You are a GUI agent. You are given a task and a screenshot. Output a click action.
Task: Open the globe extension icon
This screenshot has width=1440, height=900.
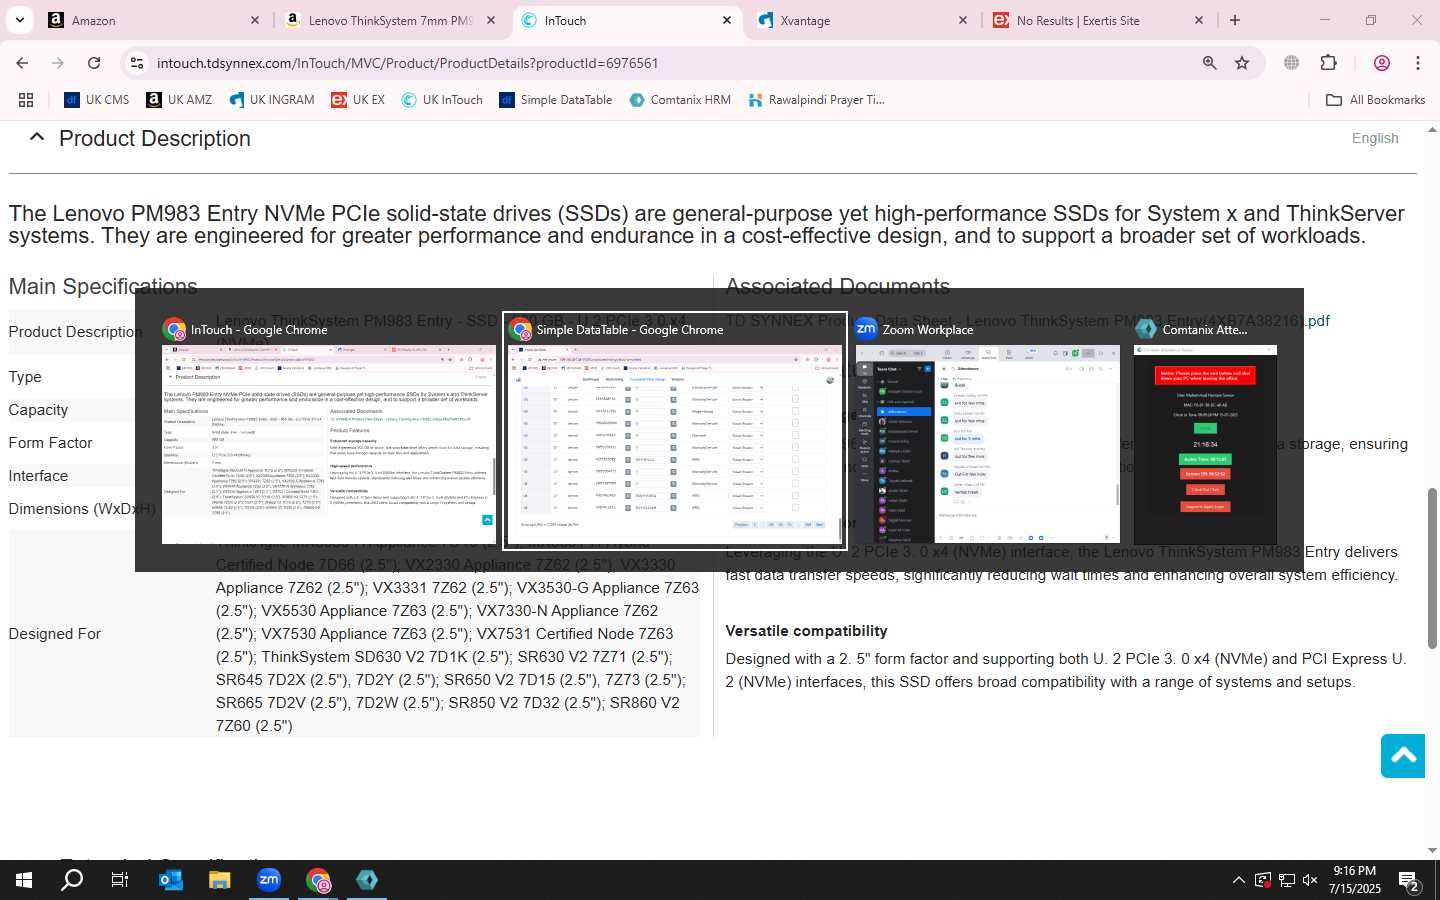[1292, 63]
